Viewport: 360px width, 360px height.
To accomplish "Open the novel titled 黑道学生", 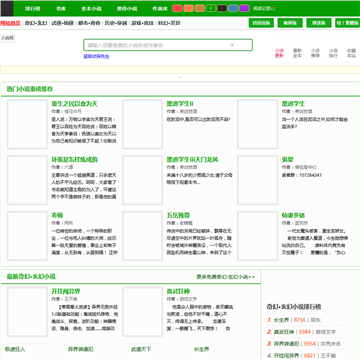I will pos(293,104).
